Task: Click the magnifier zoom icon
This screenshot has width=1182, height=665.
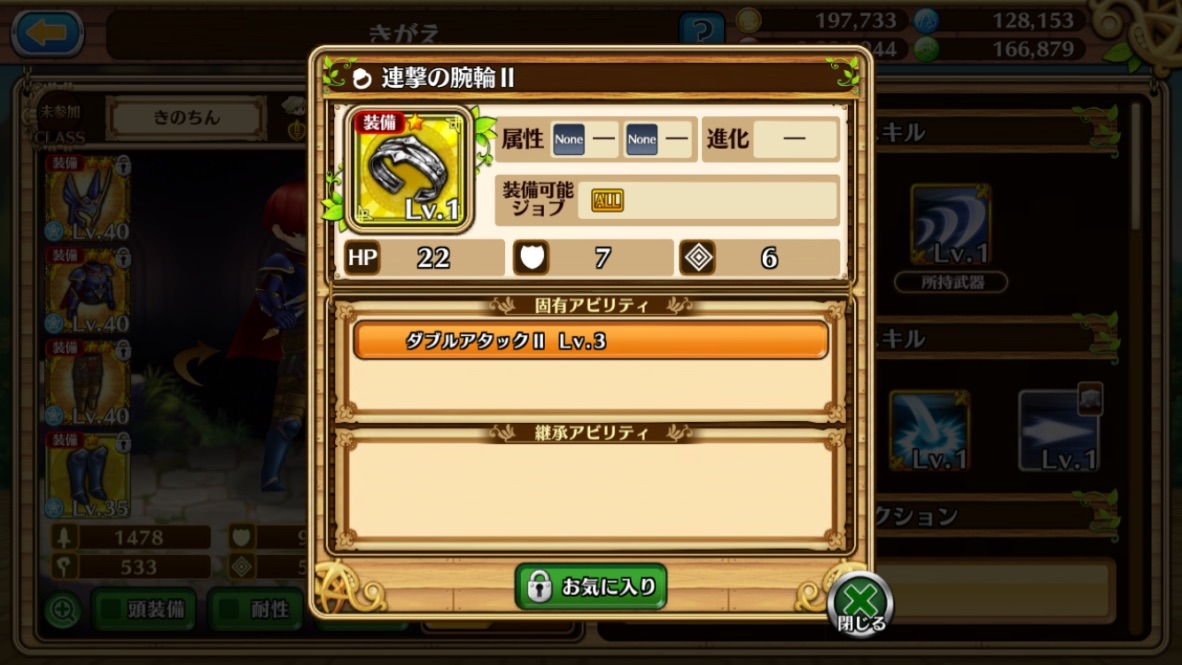Action: point(63,610)
